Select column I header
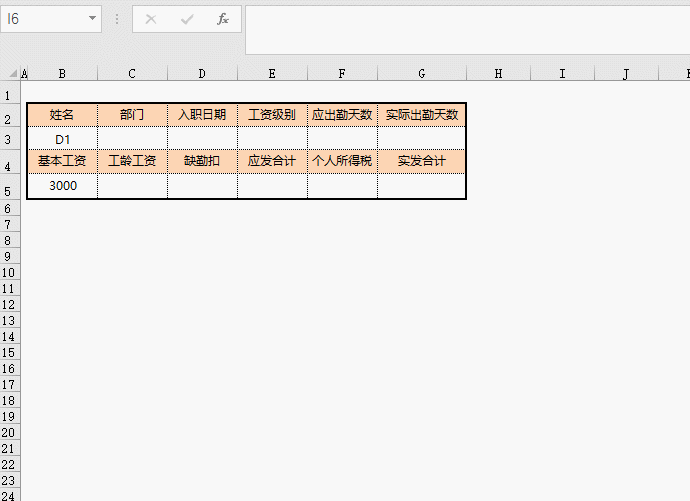 click(562, 73)
